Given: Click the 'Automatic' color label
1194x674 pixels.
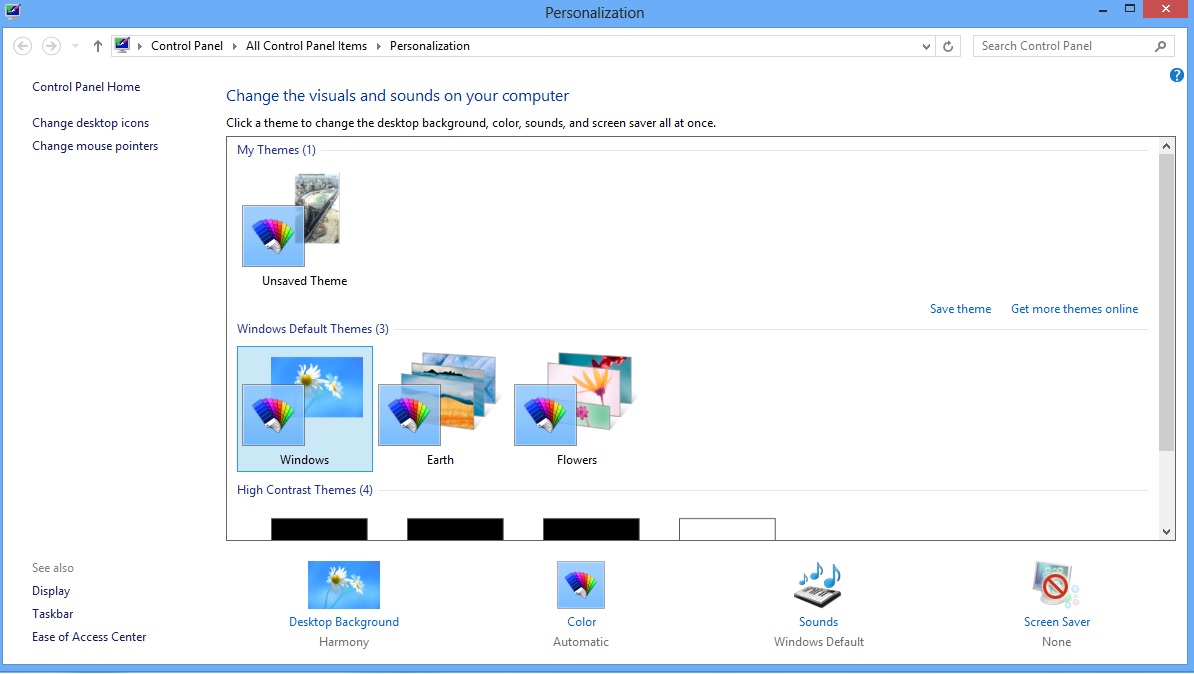Looking at the screenshot, I should pos(581,642).
